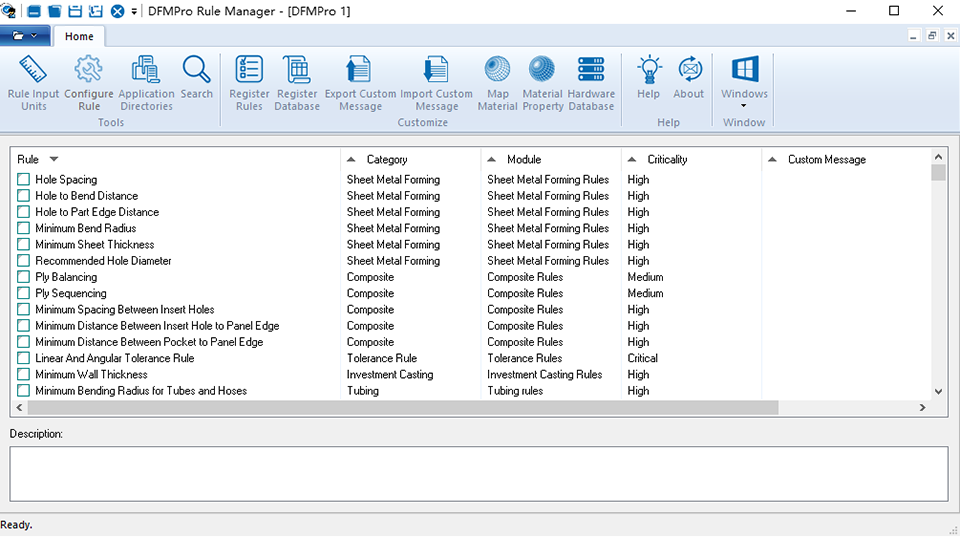The height and width of the screenshot is (537, 960).
Task: Open Application Directories settings
Action: pos(146,83)
